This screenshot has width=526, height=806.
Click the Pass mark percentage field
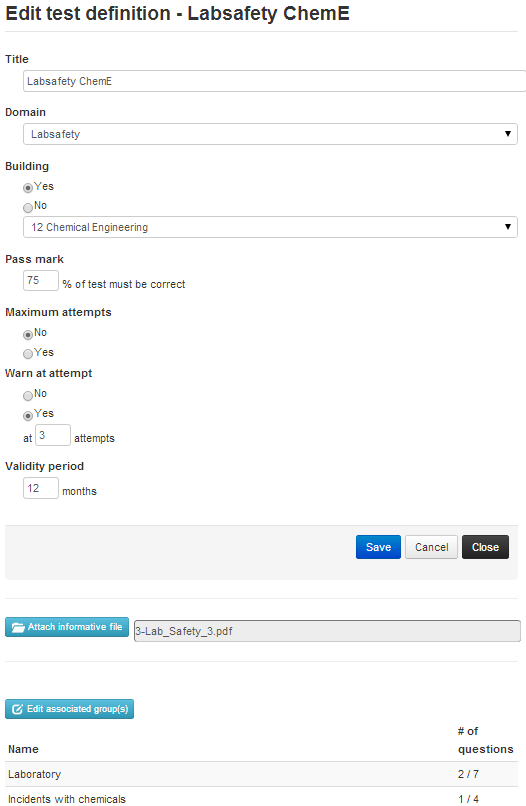pyautogui.click(x=41, y=281)
